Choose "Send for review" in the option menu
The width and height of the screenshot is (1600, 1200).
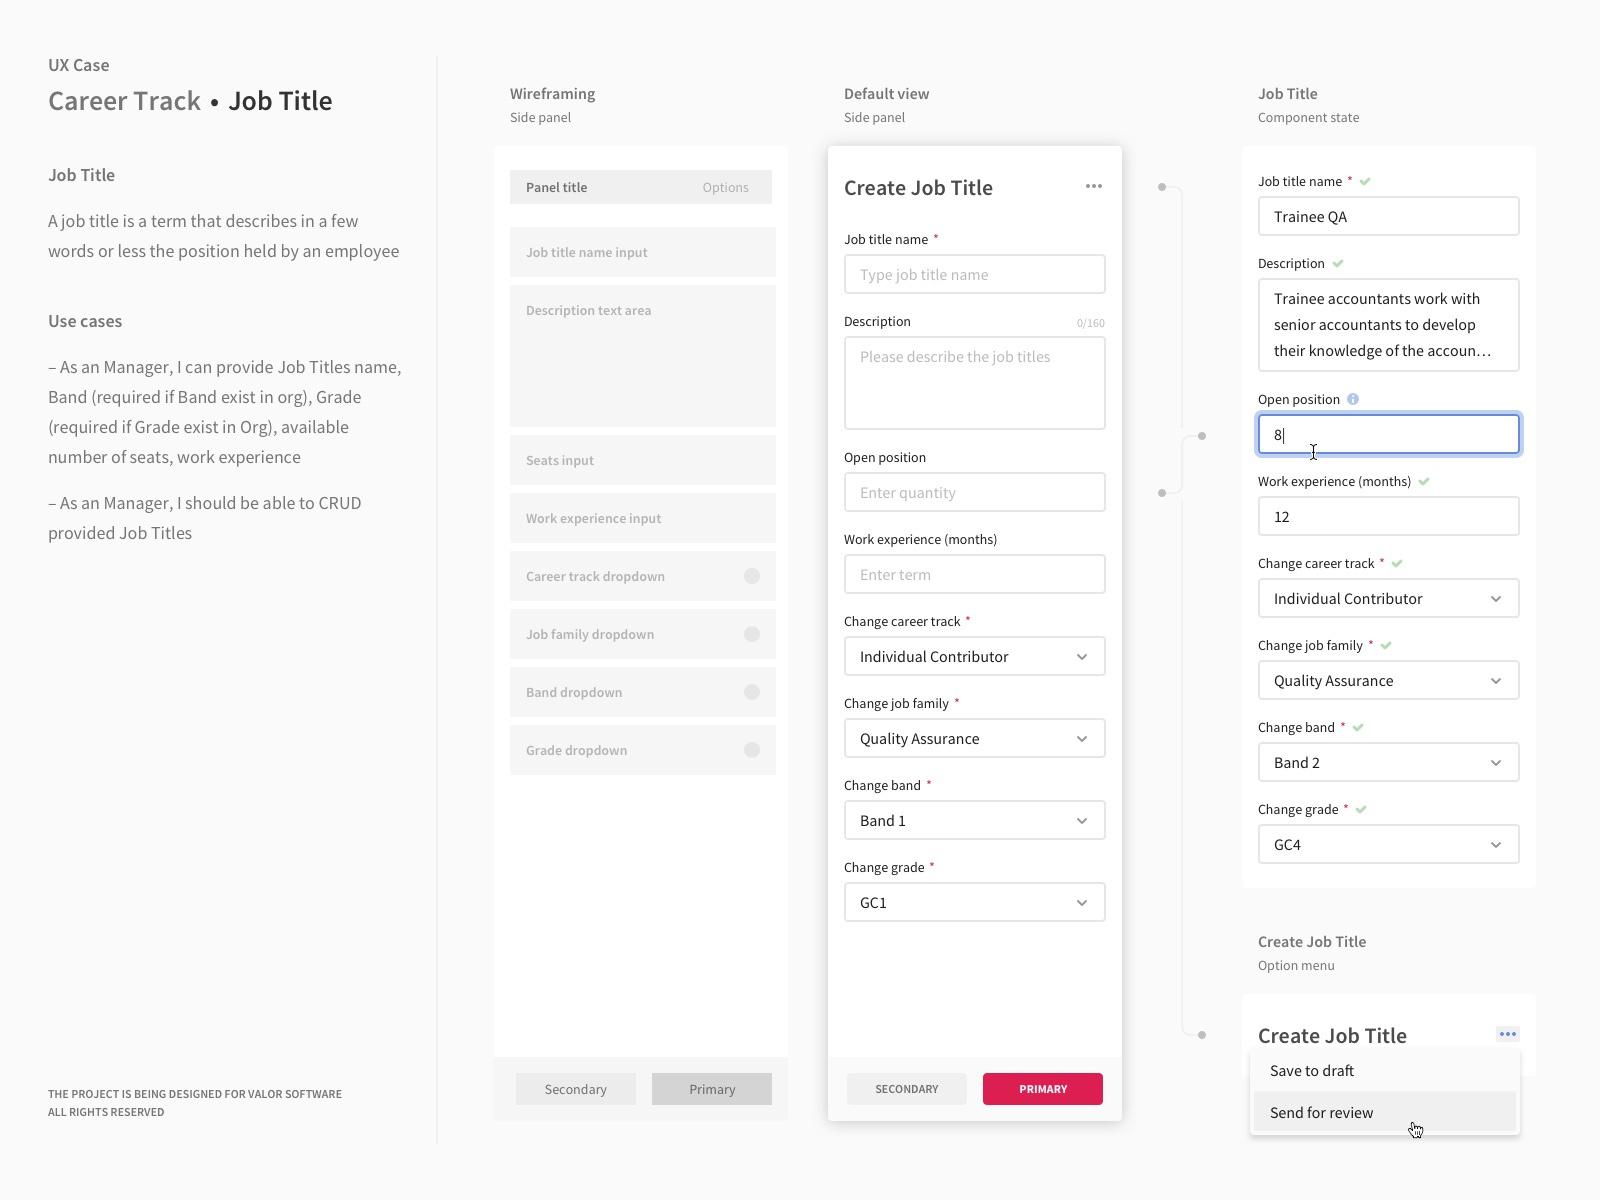point(1321,1112)
